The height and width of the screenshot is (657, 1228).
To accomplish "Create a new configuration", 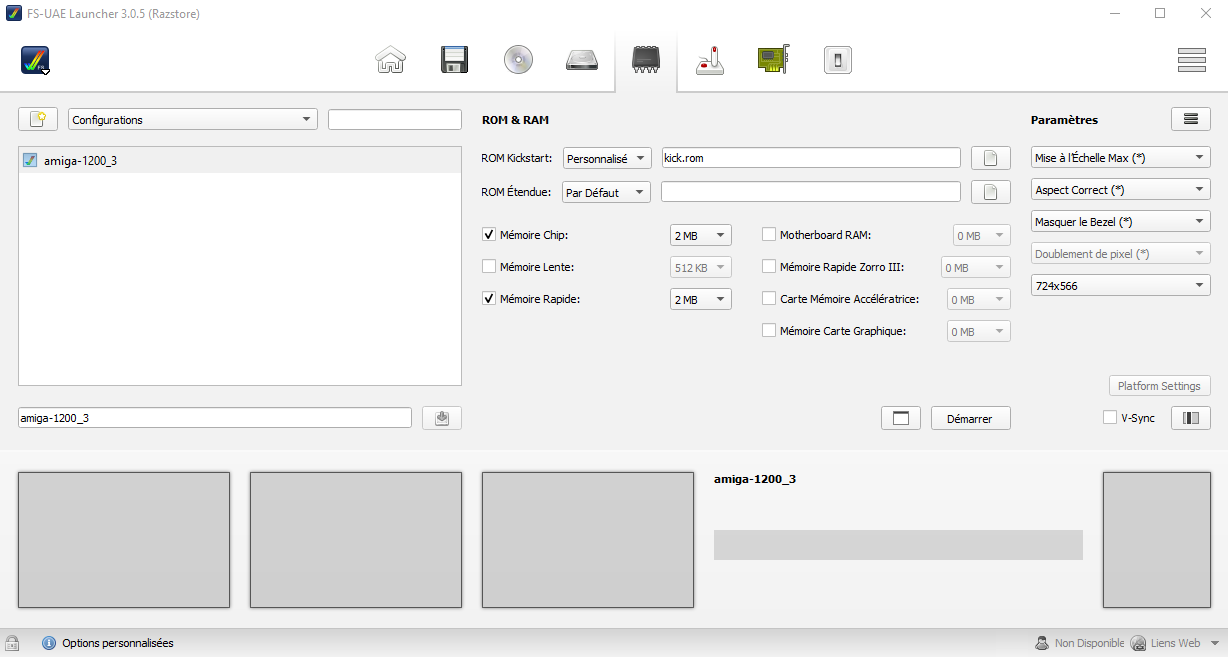I will 38,120.
